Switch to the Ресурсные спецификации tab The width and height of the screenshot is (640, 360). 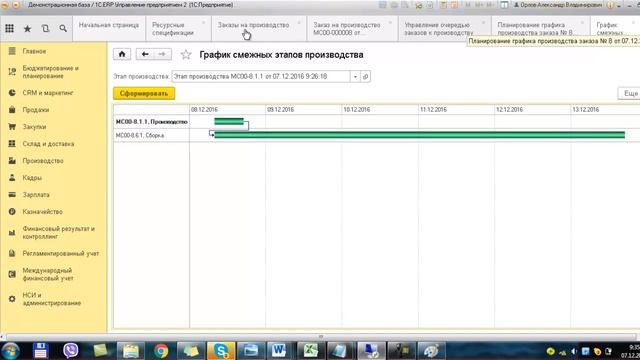click(178, 28)
